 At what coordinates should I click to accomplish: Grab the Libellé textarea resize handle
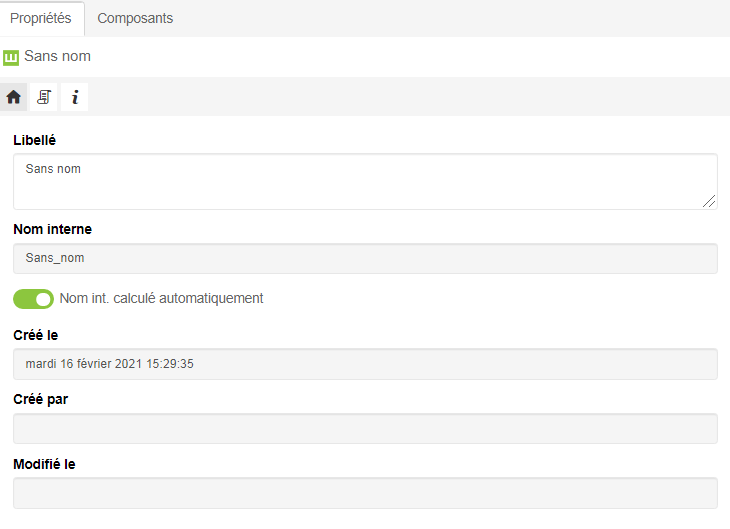pyautogui.click(x=709, y=201)
